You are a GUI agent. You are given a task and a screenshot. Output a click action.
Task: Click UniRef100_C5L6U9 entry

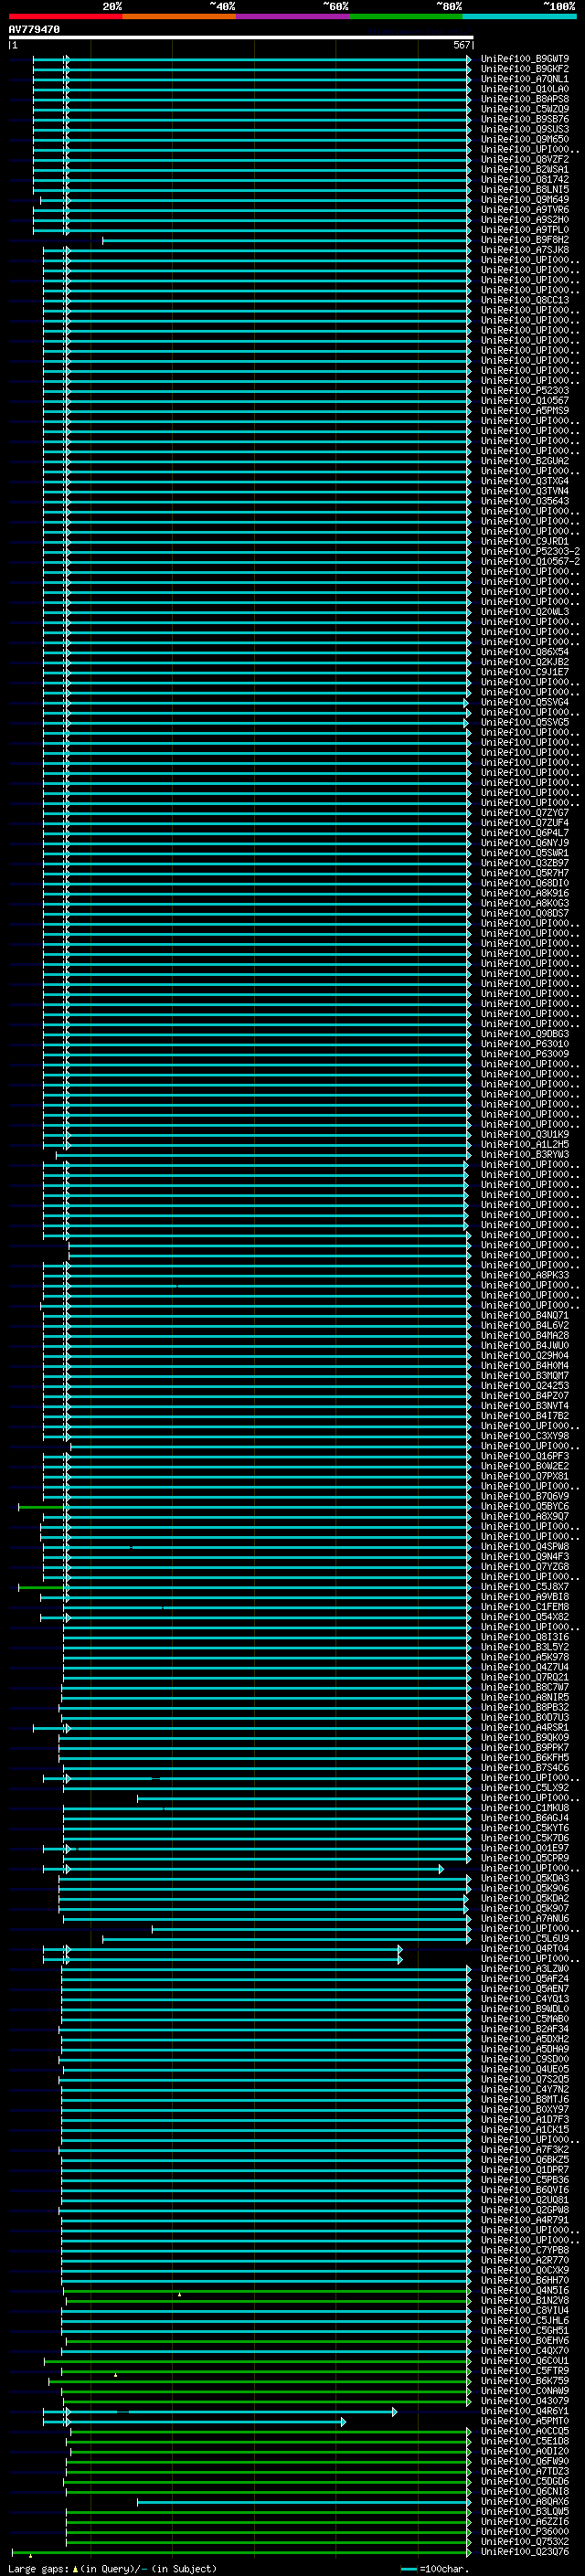coord(524,1938)
